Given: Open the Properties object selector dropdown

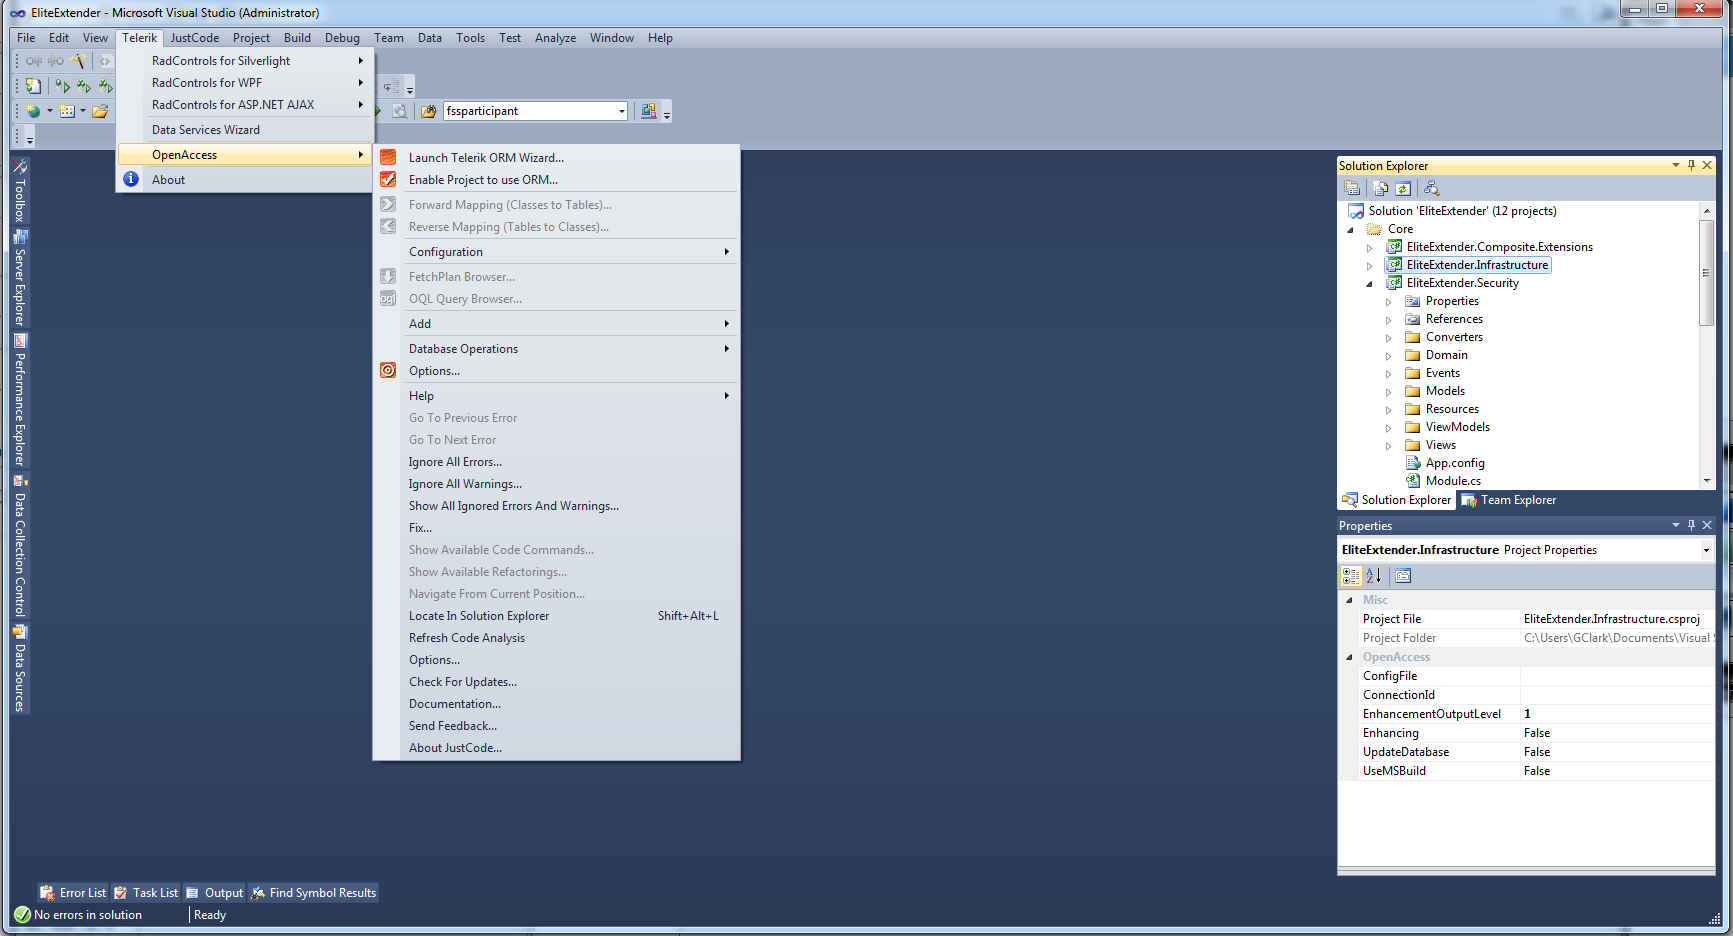Looking at the screenshot, I should pos(1706,550).
